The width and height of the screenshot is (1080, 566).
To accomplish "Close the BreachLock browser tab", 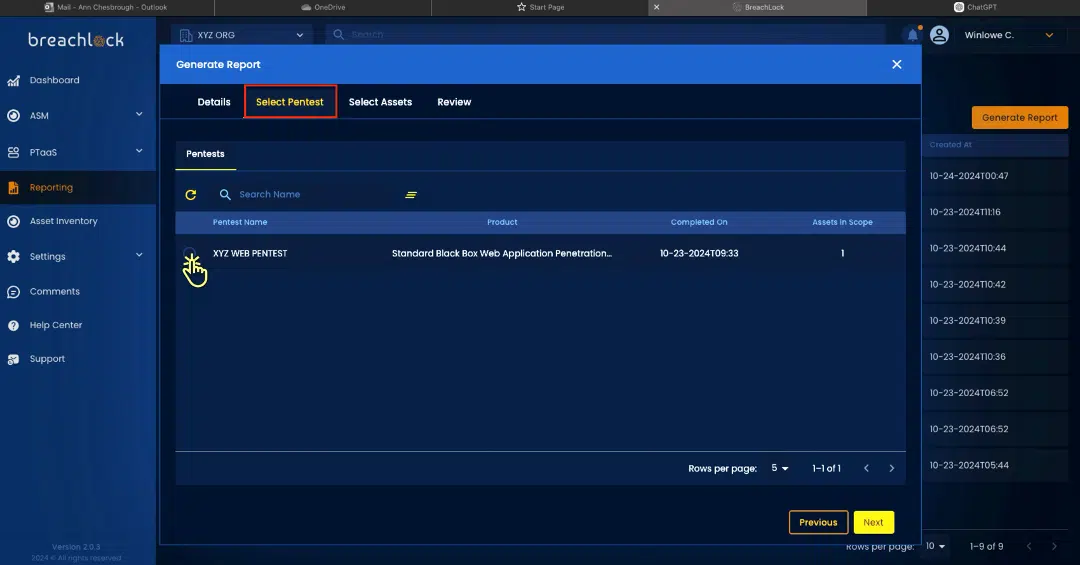I will [656, 8].
